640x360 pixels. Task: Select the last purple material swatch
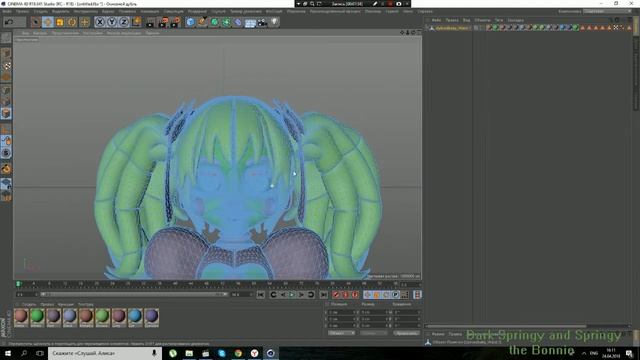151,318
